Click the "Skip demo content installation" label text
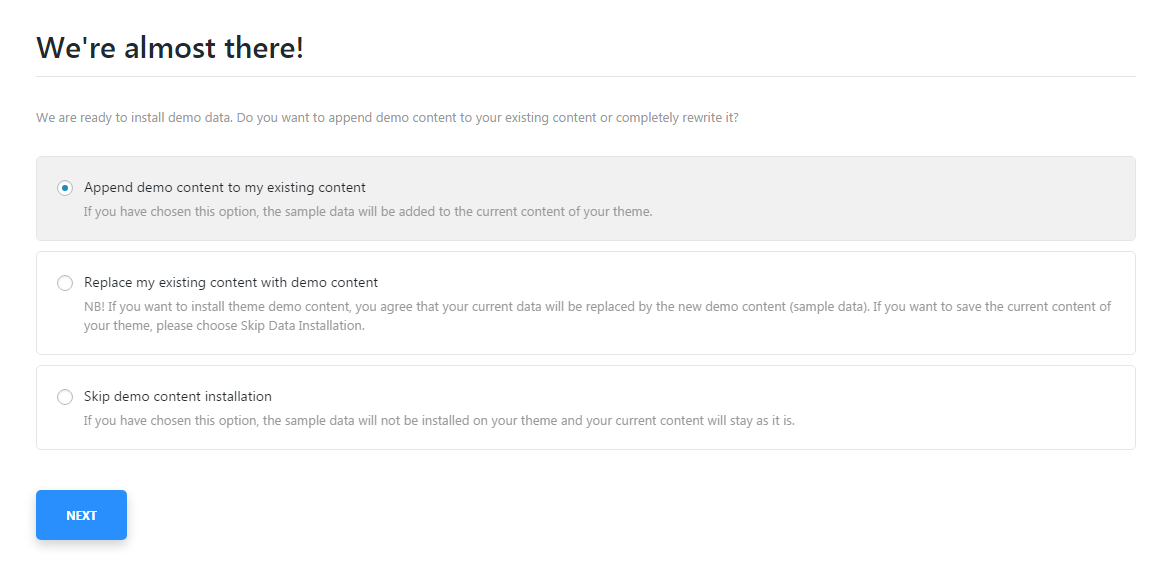Screen dimensions: 1165x563 (x=178, y=396)
